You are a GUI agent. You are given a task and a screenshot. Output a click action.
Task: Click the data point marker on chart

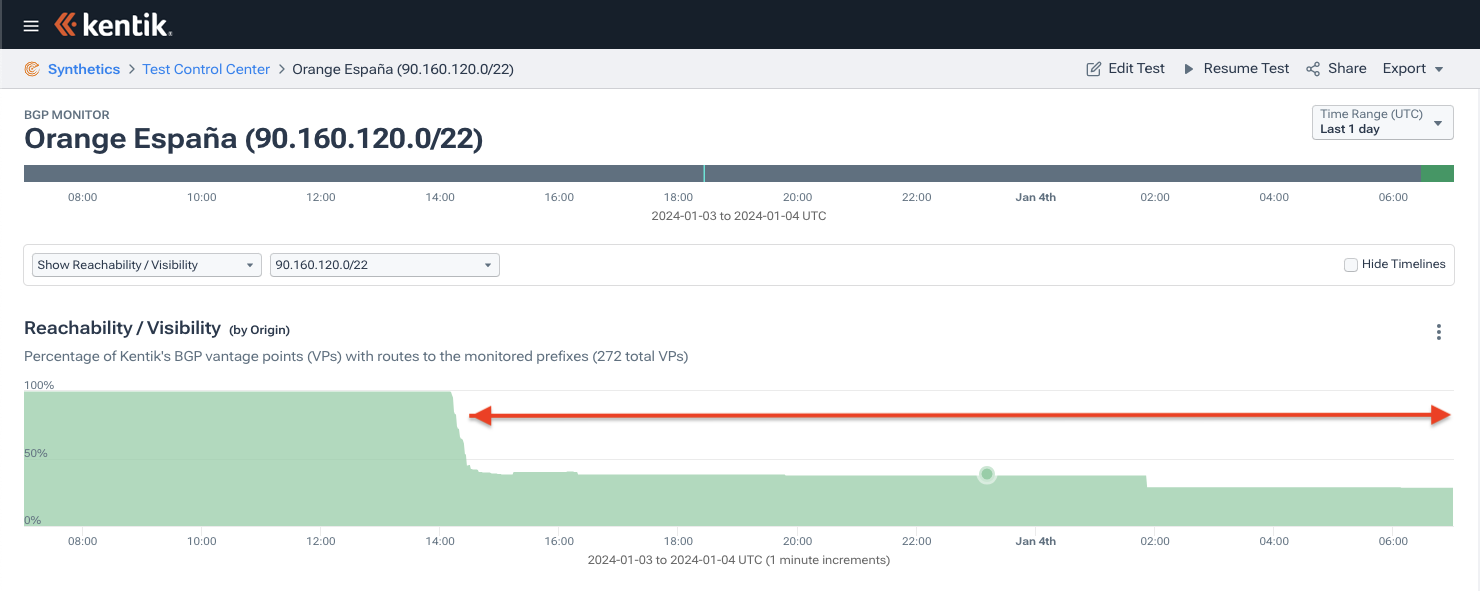click(x=987, y=474)
